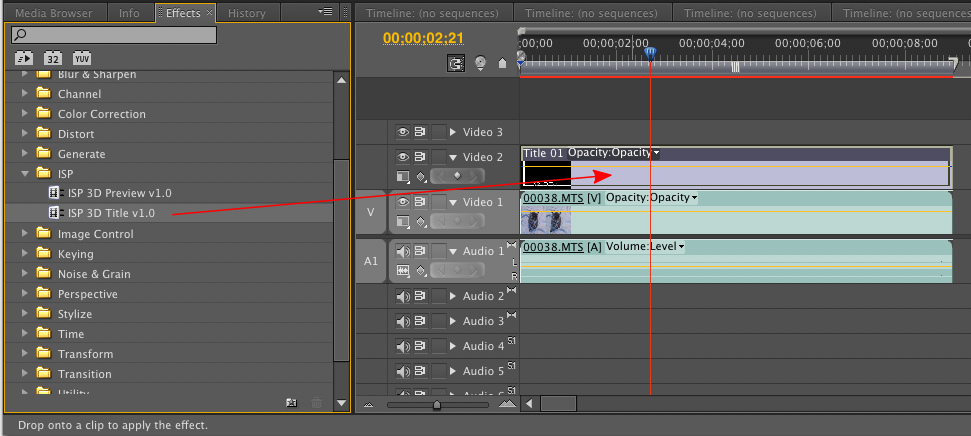The width and height of the screenshot is (971, 436).
Task: Click the ISP 3D Preview v1.0 effect icon
Action: tap(57, 193)
